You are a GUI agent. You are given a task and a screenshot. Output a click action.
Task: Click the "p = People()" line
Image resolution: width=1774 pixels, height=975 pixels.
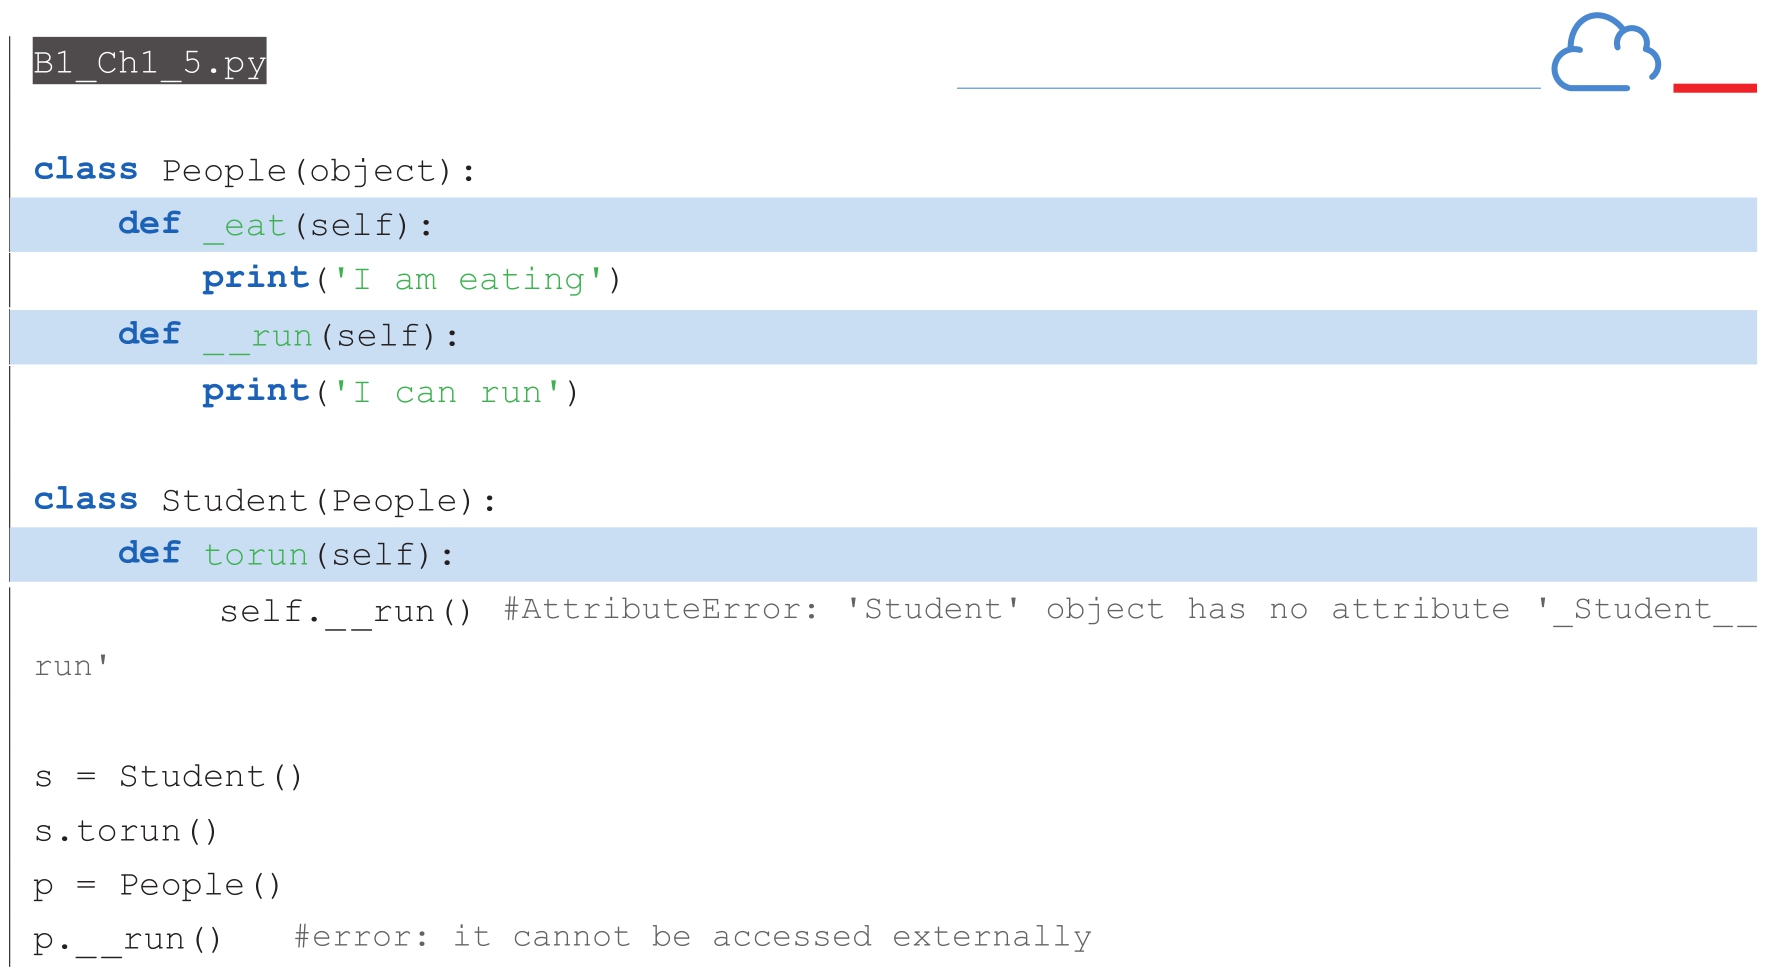pyautogui.click(x=157, y=886)
